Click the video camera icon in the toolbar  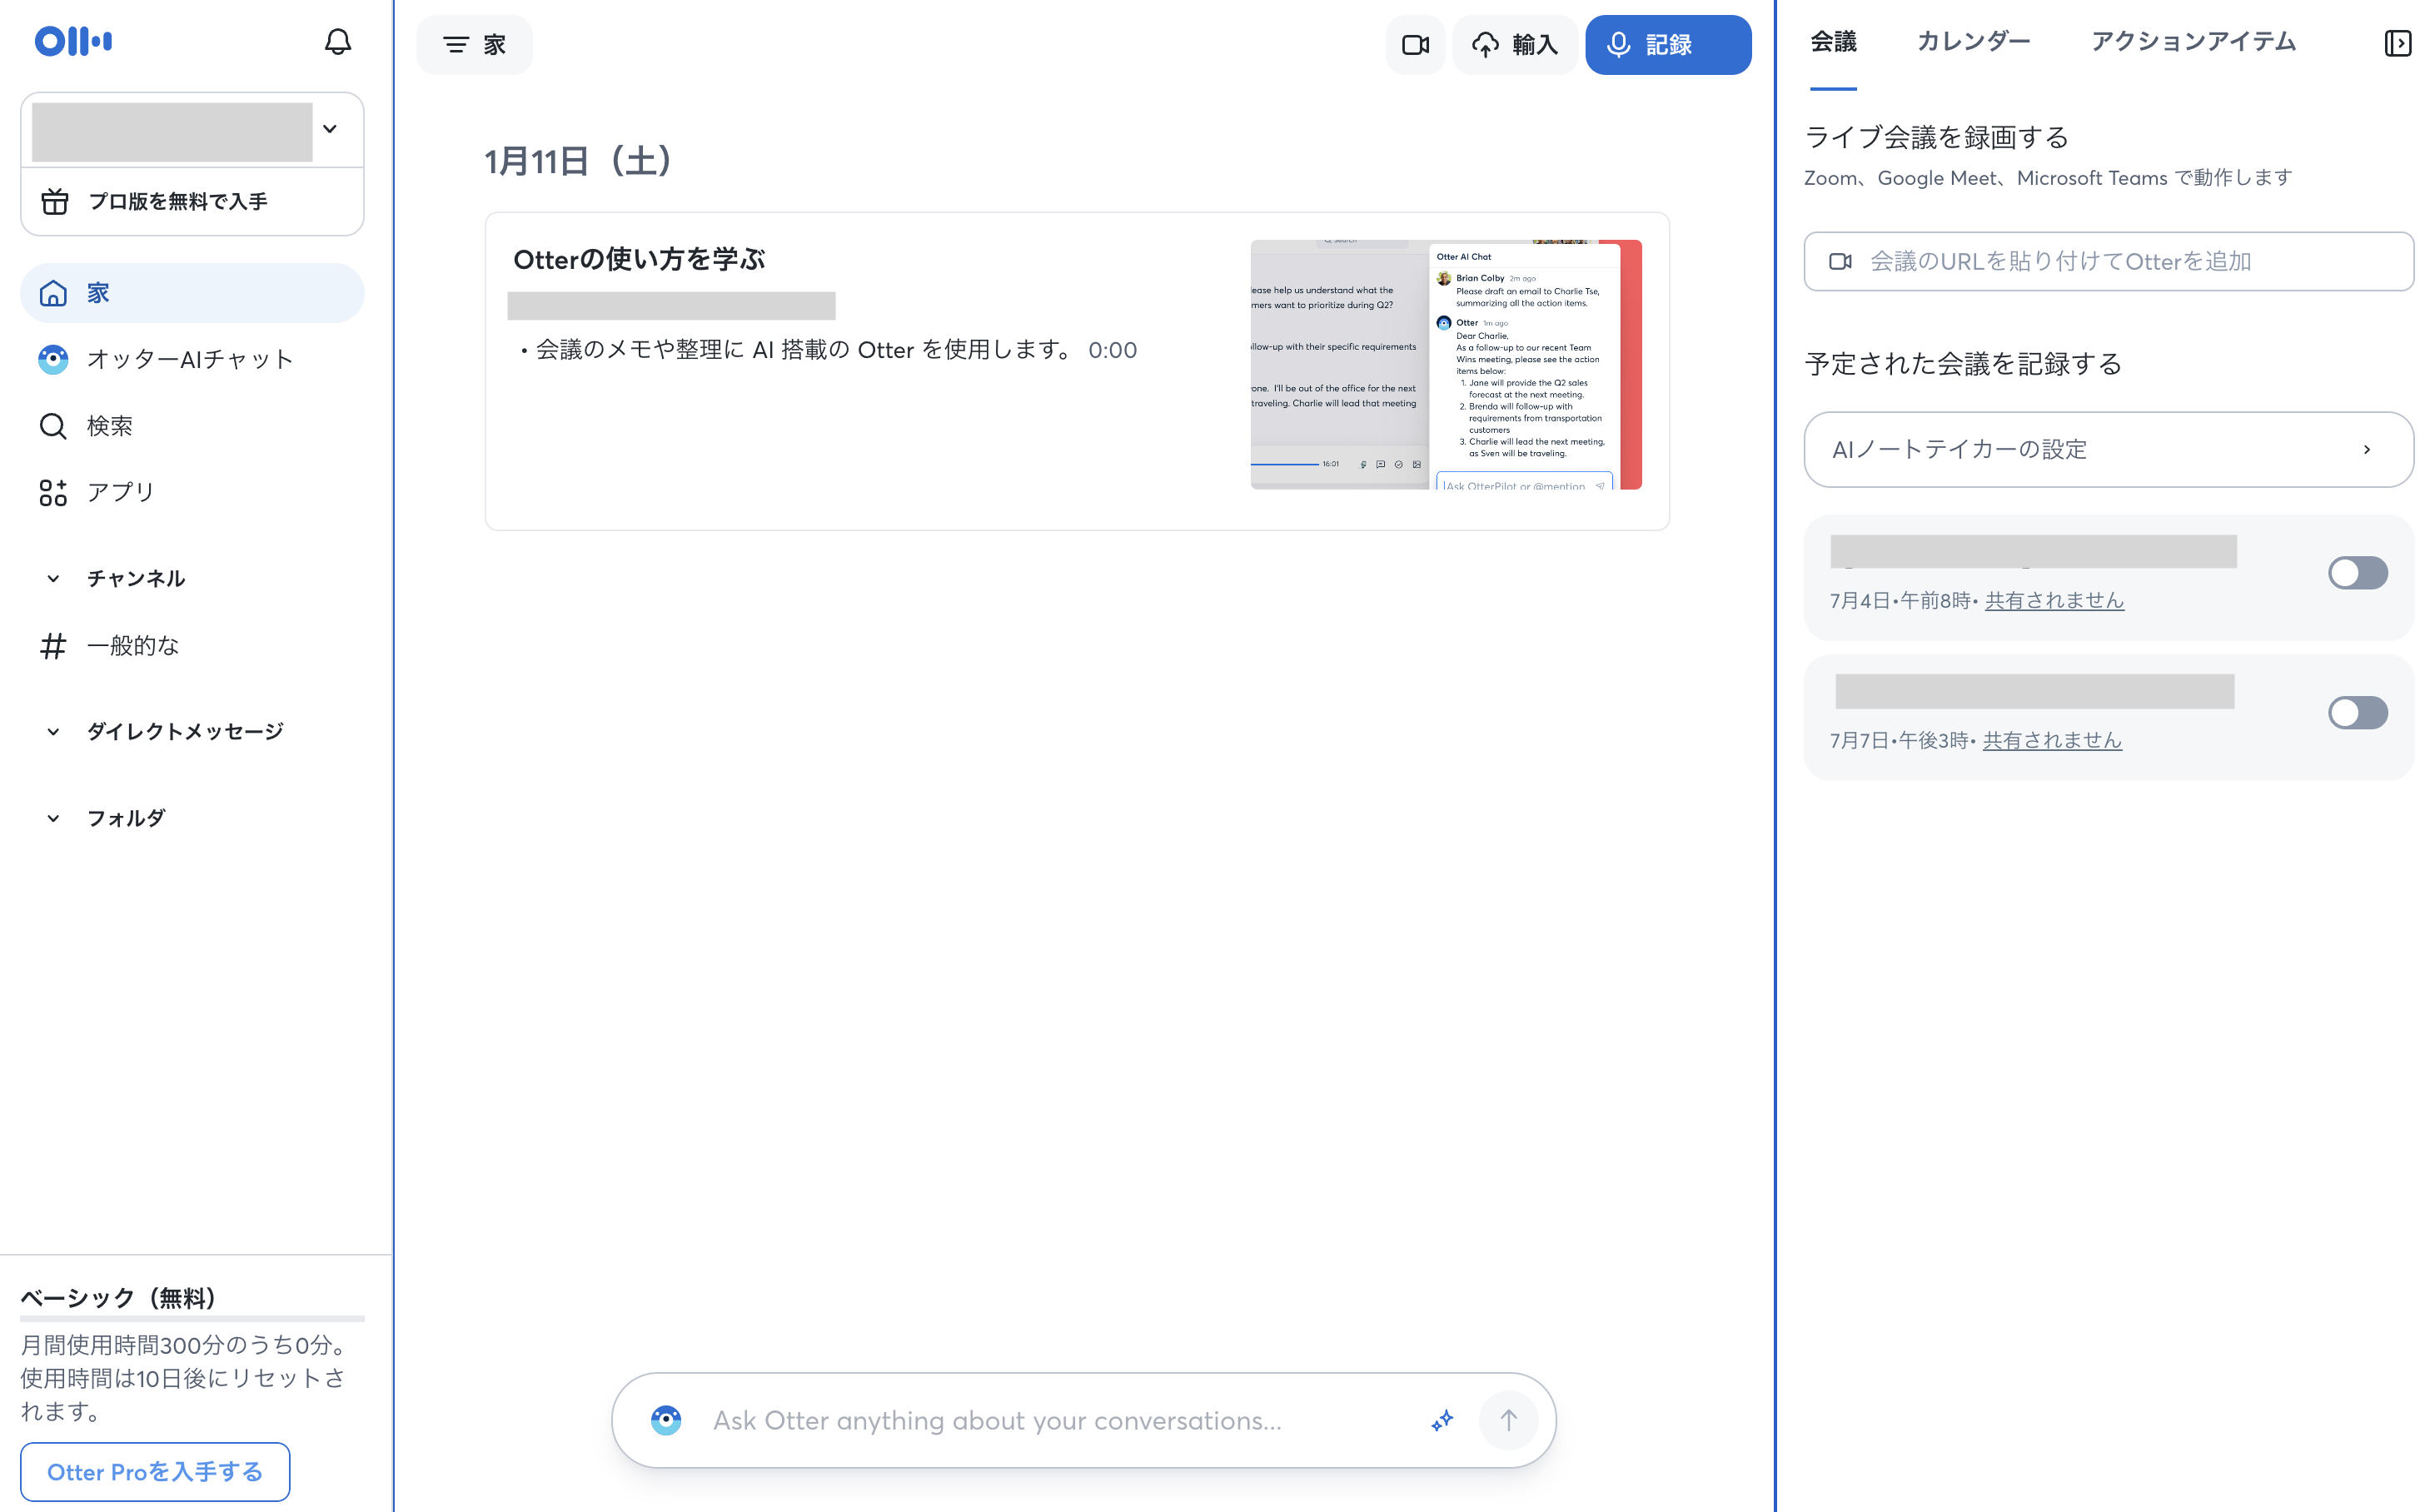pyautogui.click(x=1415, y=44)
